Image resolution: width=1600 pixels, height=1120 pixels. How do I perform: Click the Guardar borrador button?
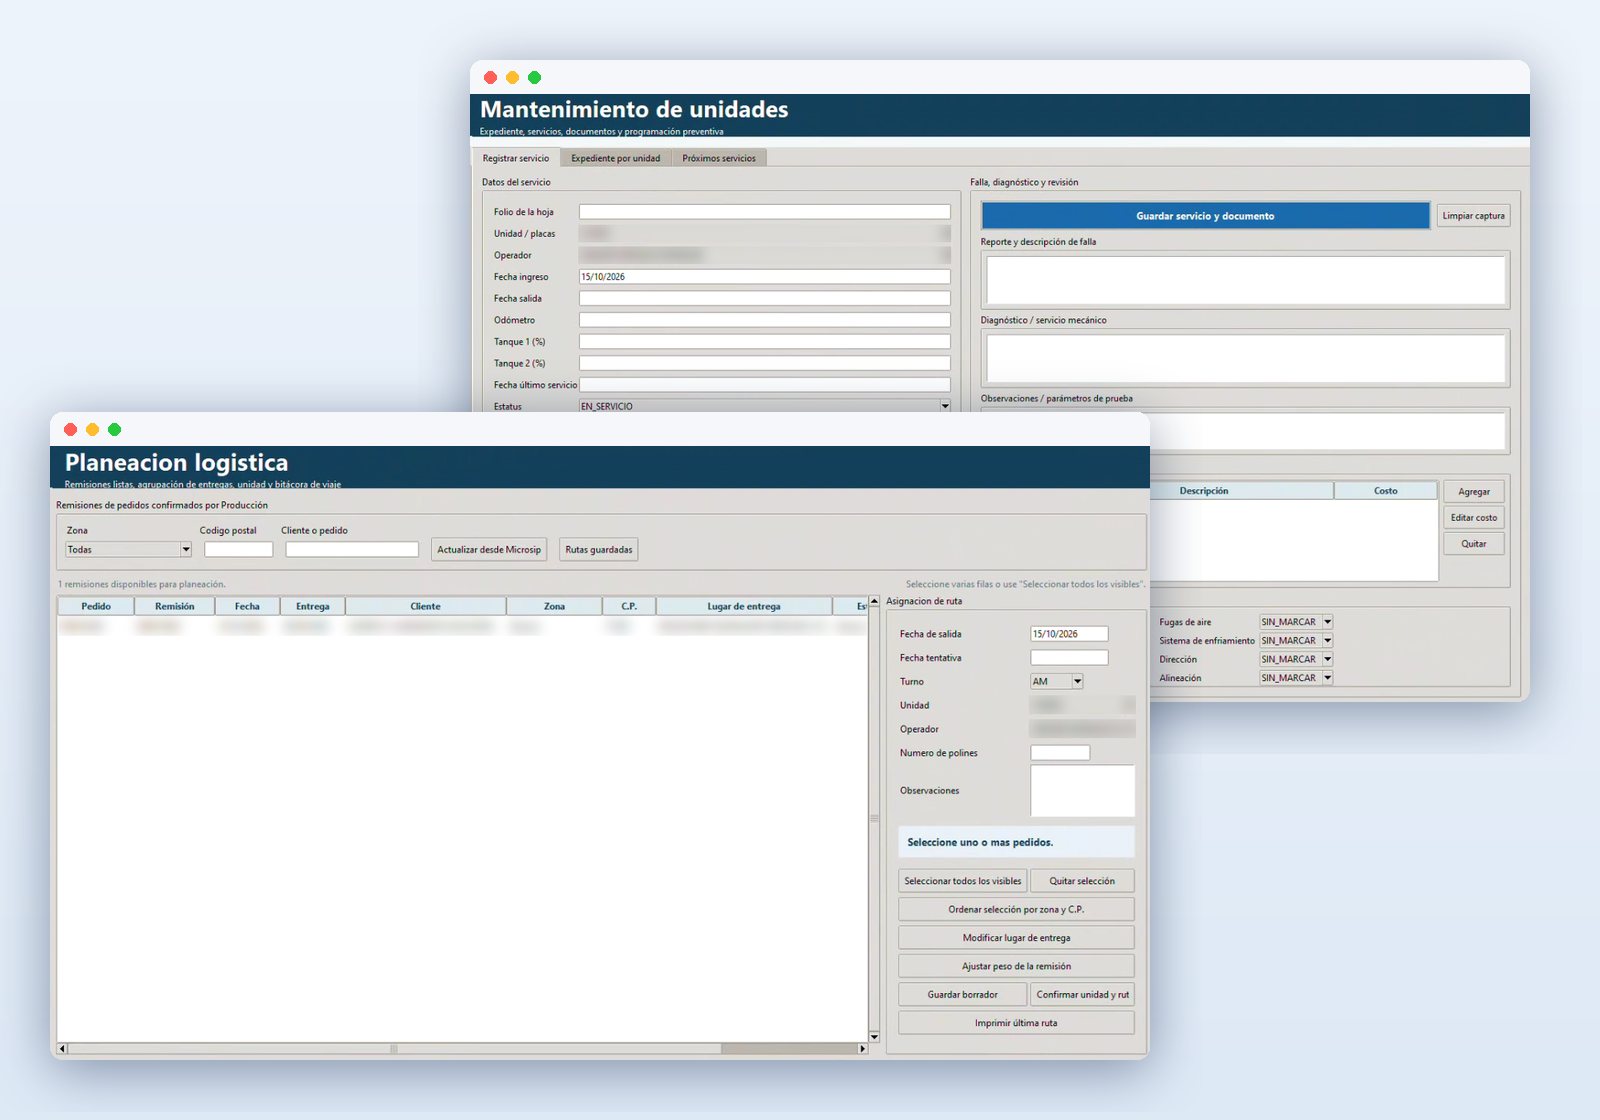[963, 995]
